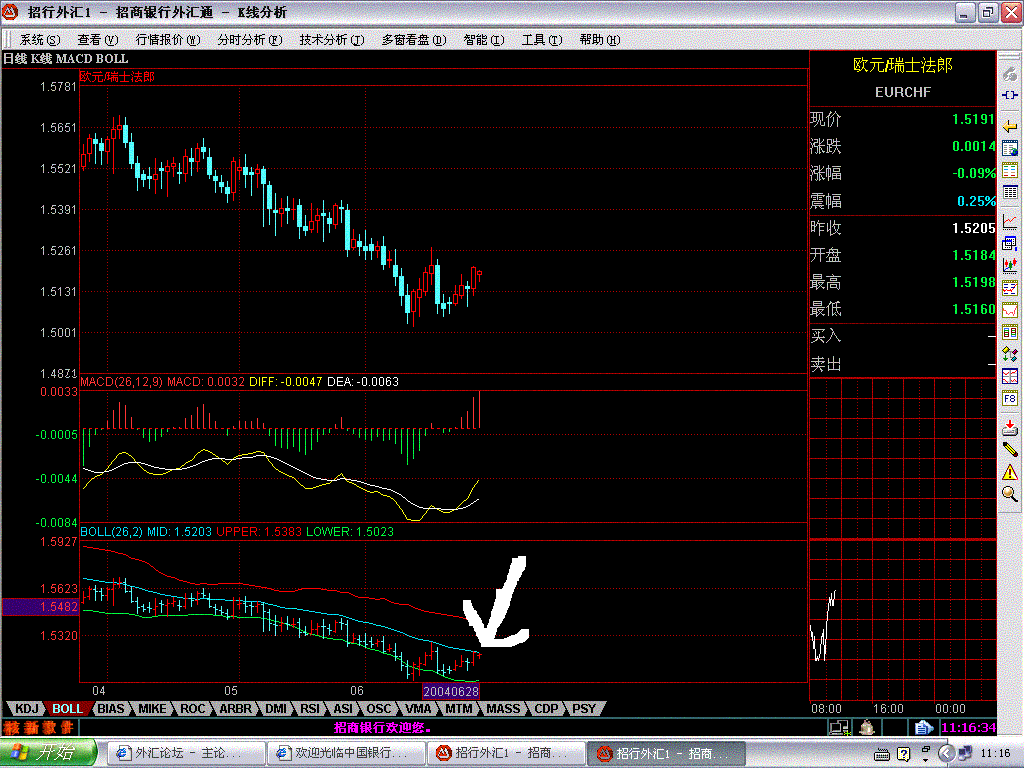This screenshot has width=1024, height=768.
Task: Open the candlestick chart icon in sidebar
Action: (1009, 266)
